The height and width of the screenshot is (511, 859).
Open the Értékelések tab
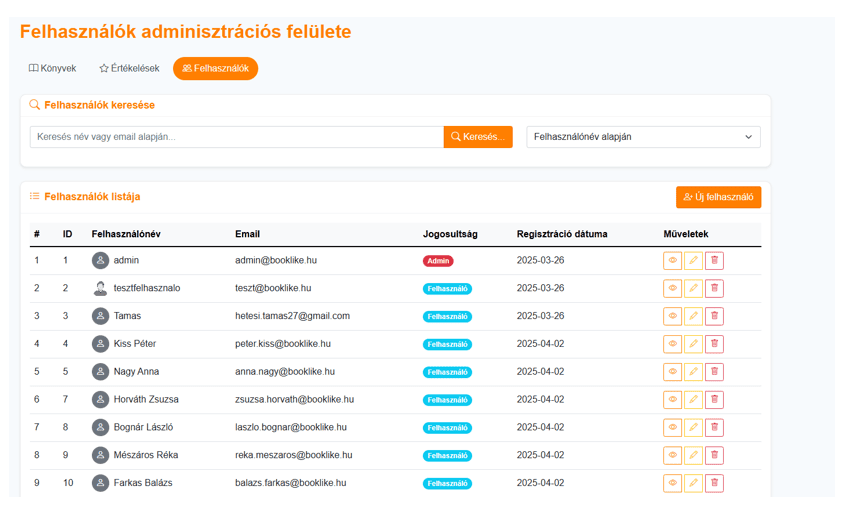coord(129,69)
